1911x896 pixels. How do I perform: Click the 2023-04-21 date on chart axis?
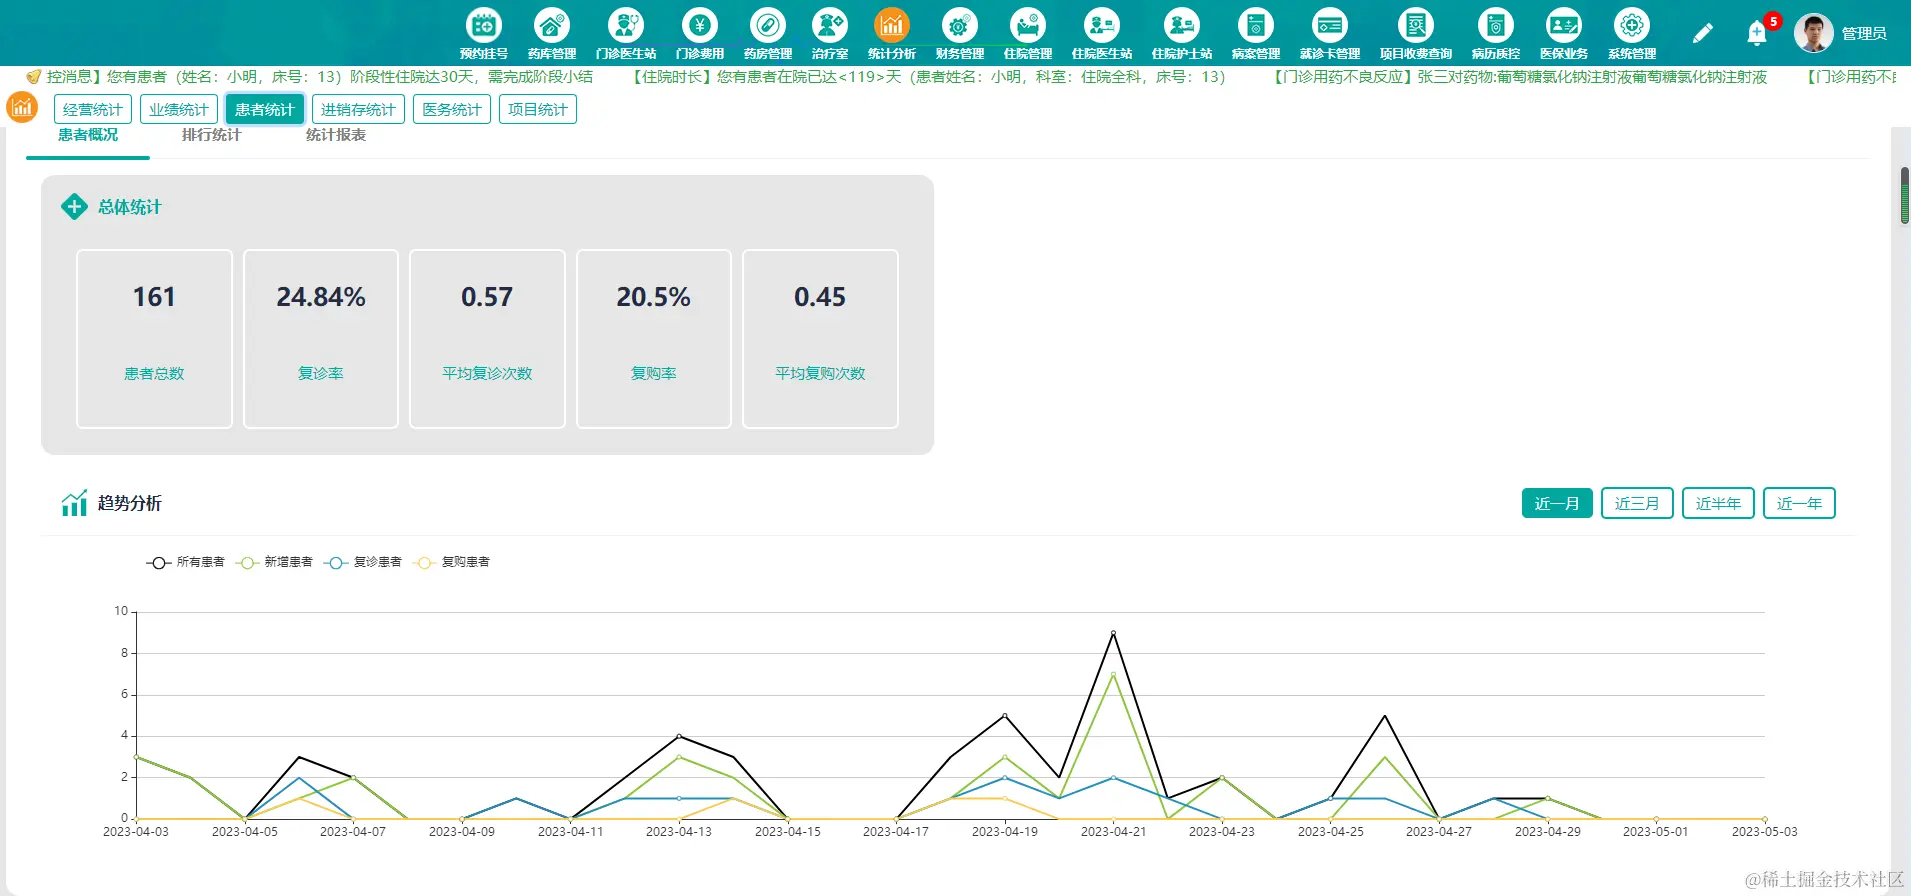click(1113, 832)
